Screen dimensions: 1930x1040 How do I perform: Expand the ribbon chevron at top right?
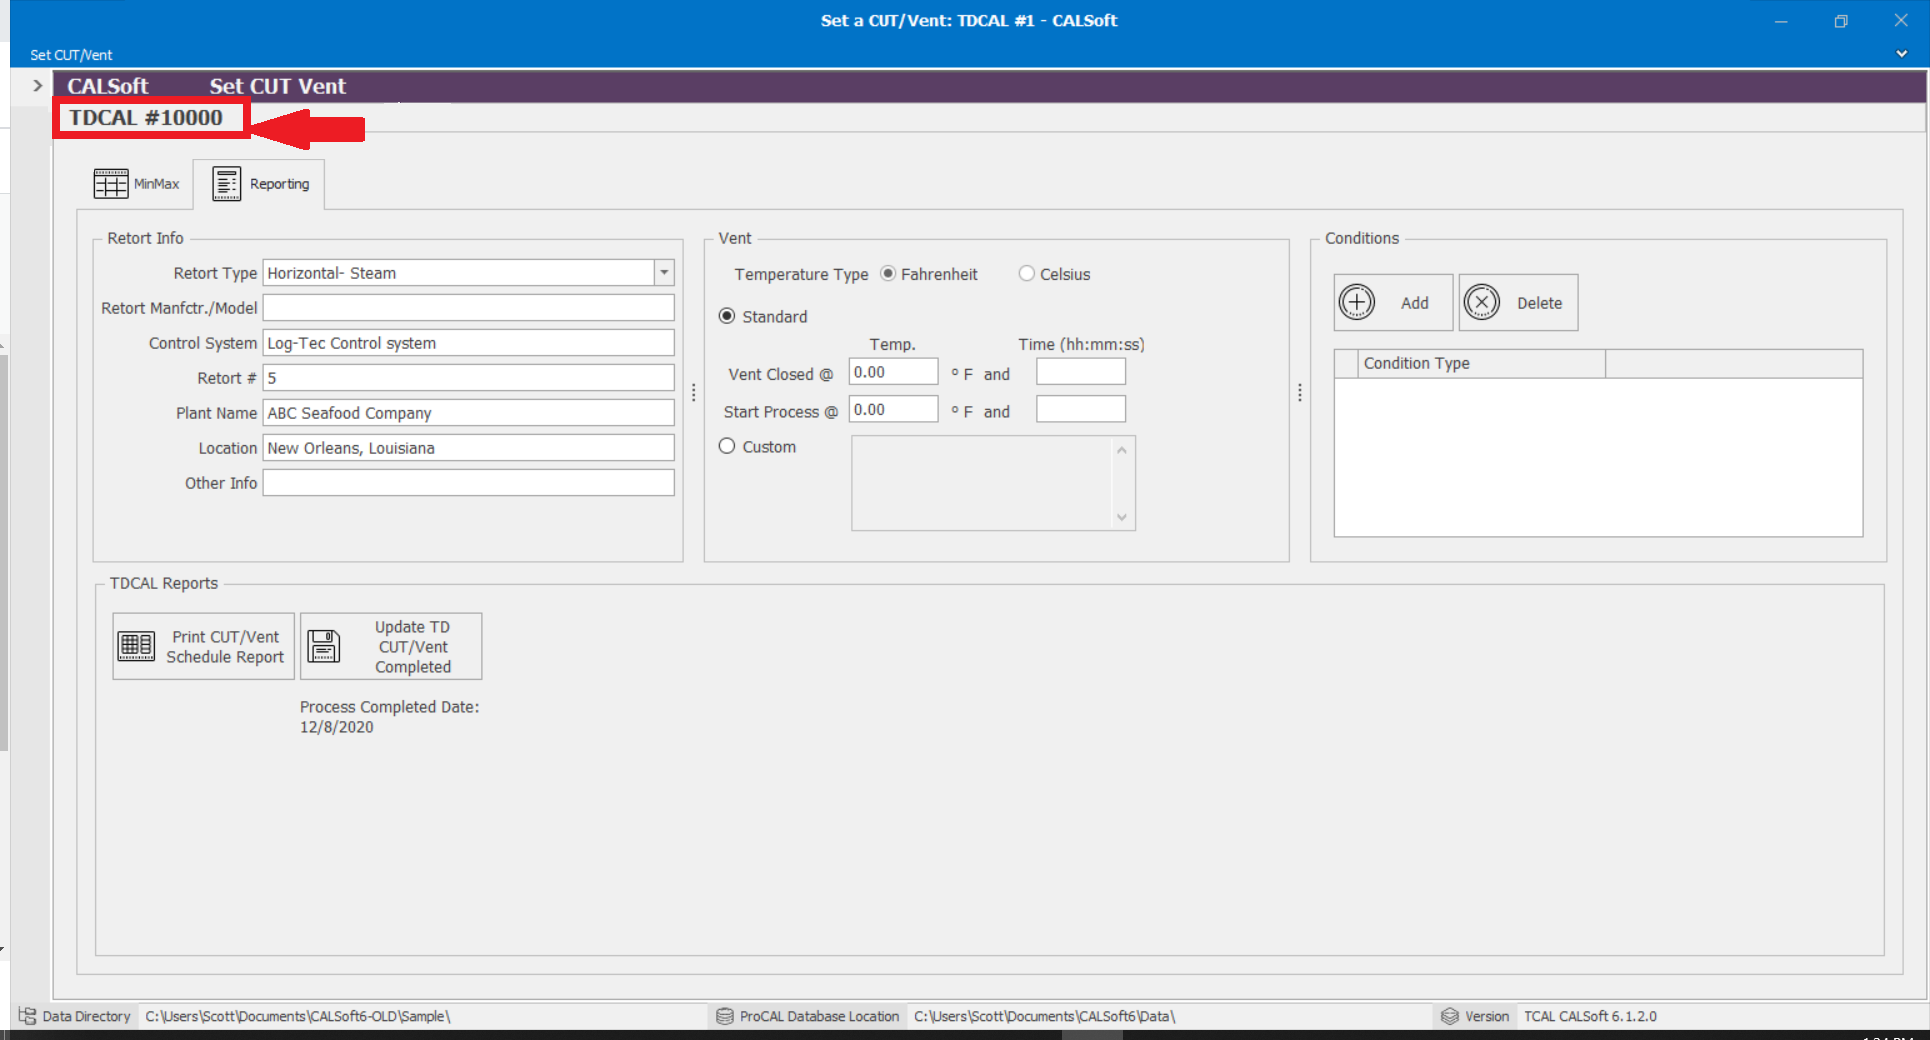click(1901, 54)
